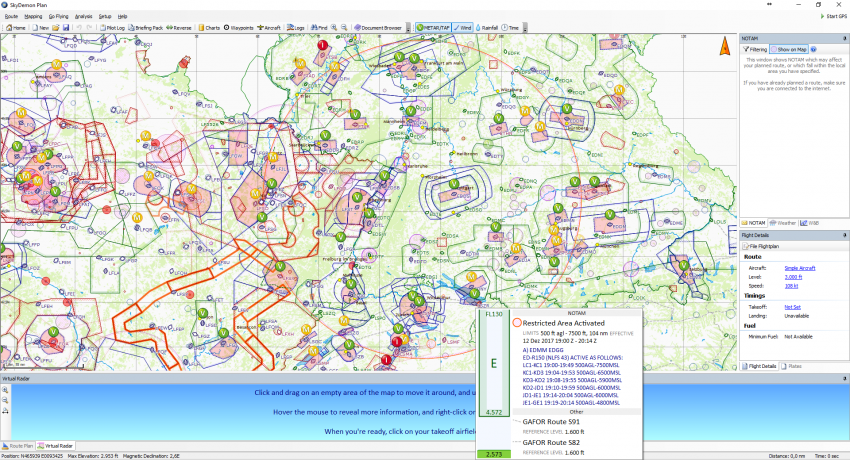Open a route with the folder icon
Viewport: 850px width, 460px height.
[56, 28]
